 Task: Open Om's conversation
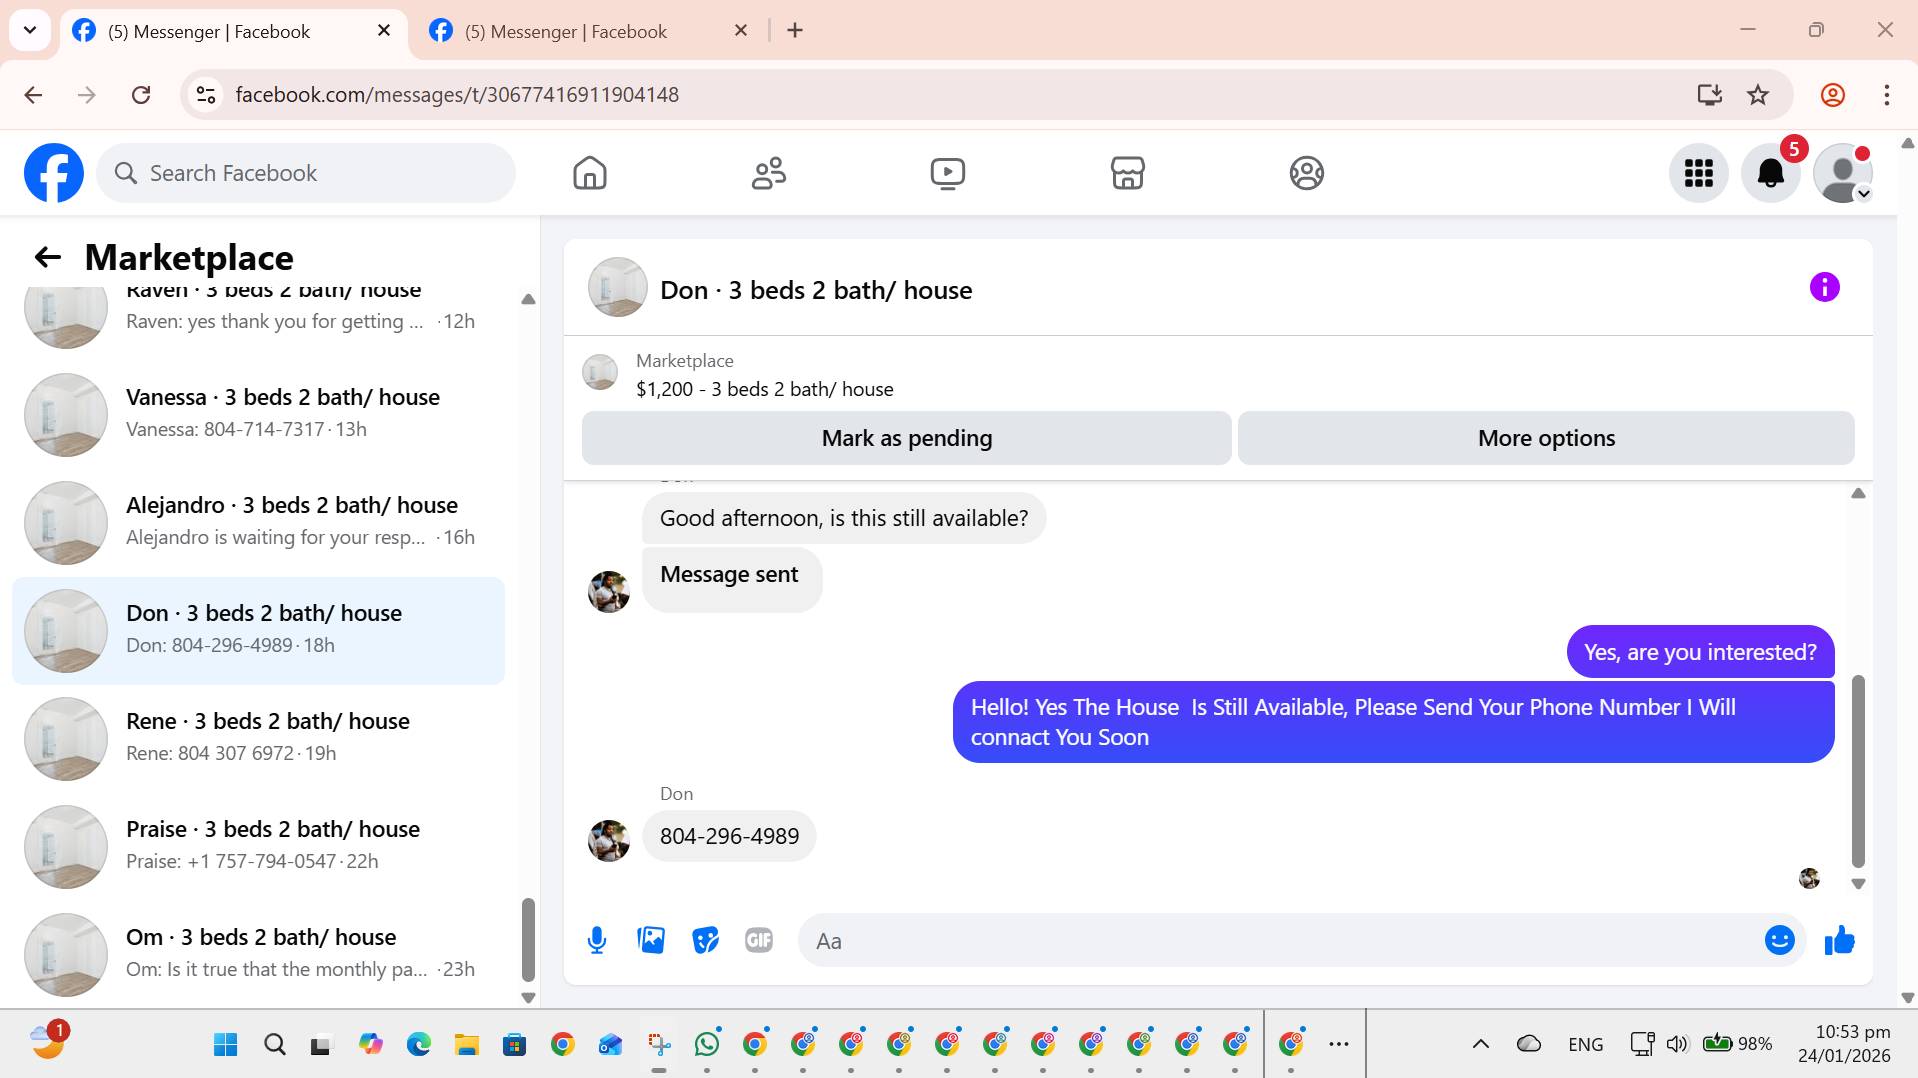coord(258,955)
